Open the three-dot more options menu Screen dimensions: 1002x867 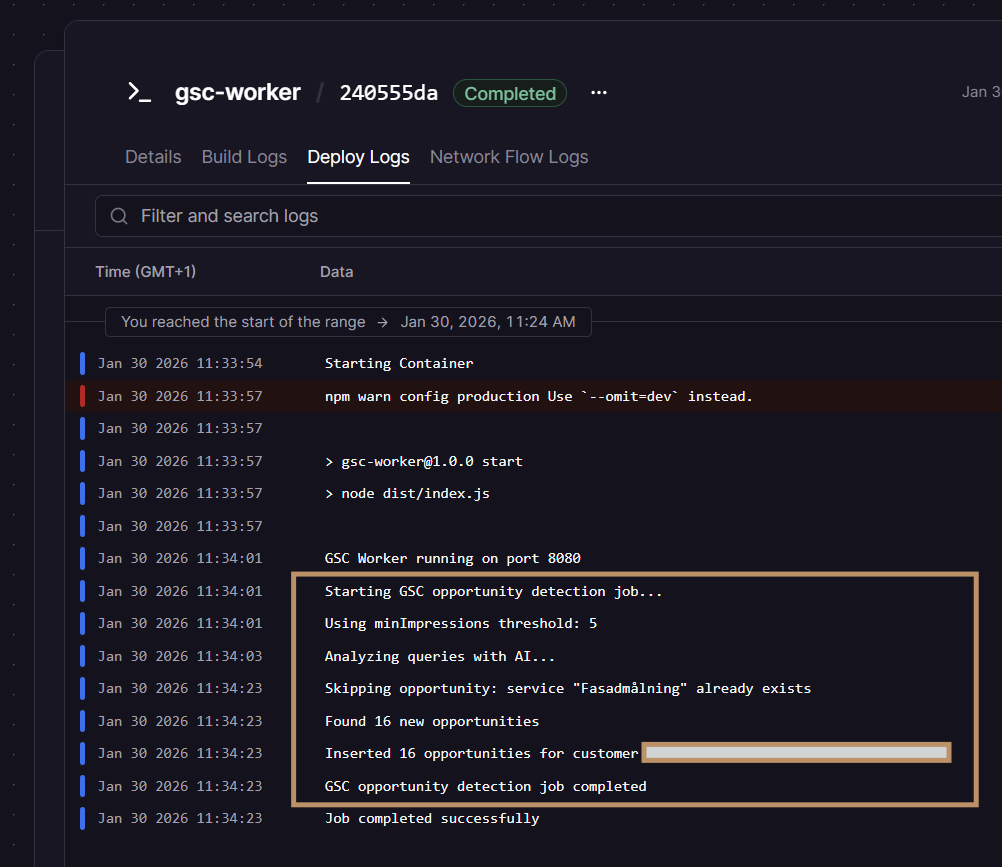coord(599,93)
